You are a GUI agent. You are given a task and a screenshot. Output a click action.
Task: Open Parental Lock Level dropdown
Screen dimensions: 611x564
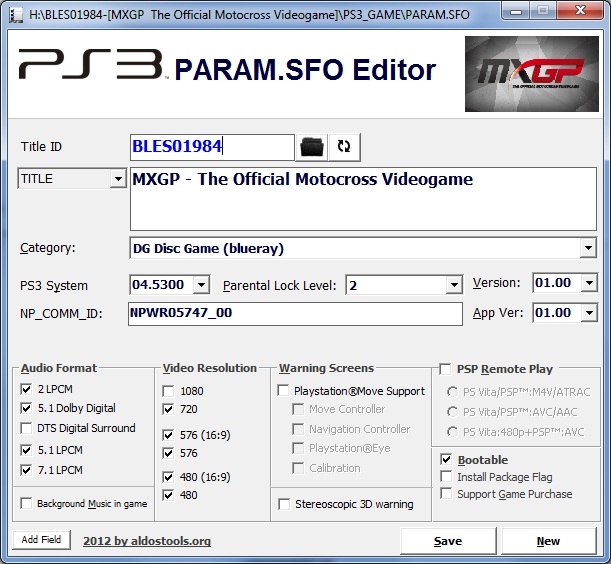[x=454, y=285]
